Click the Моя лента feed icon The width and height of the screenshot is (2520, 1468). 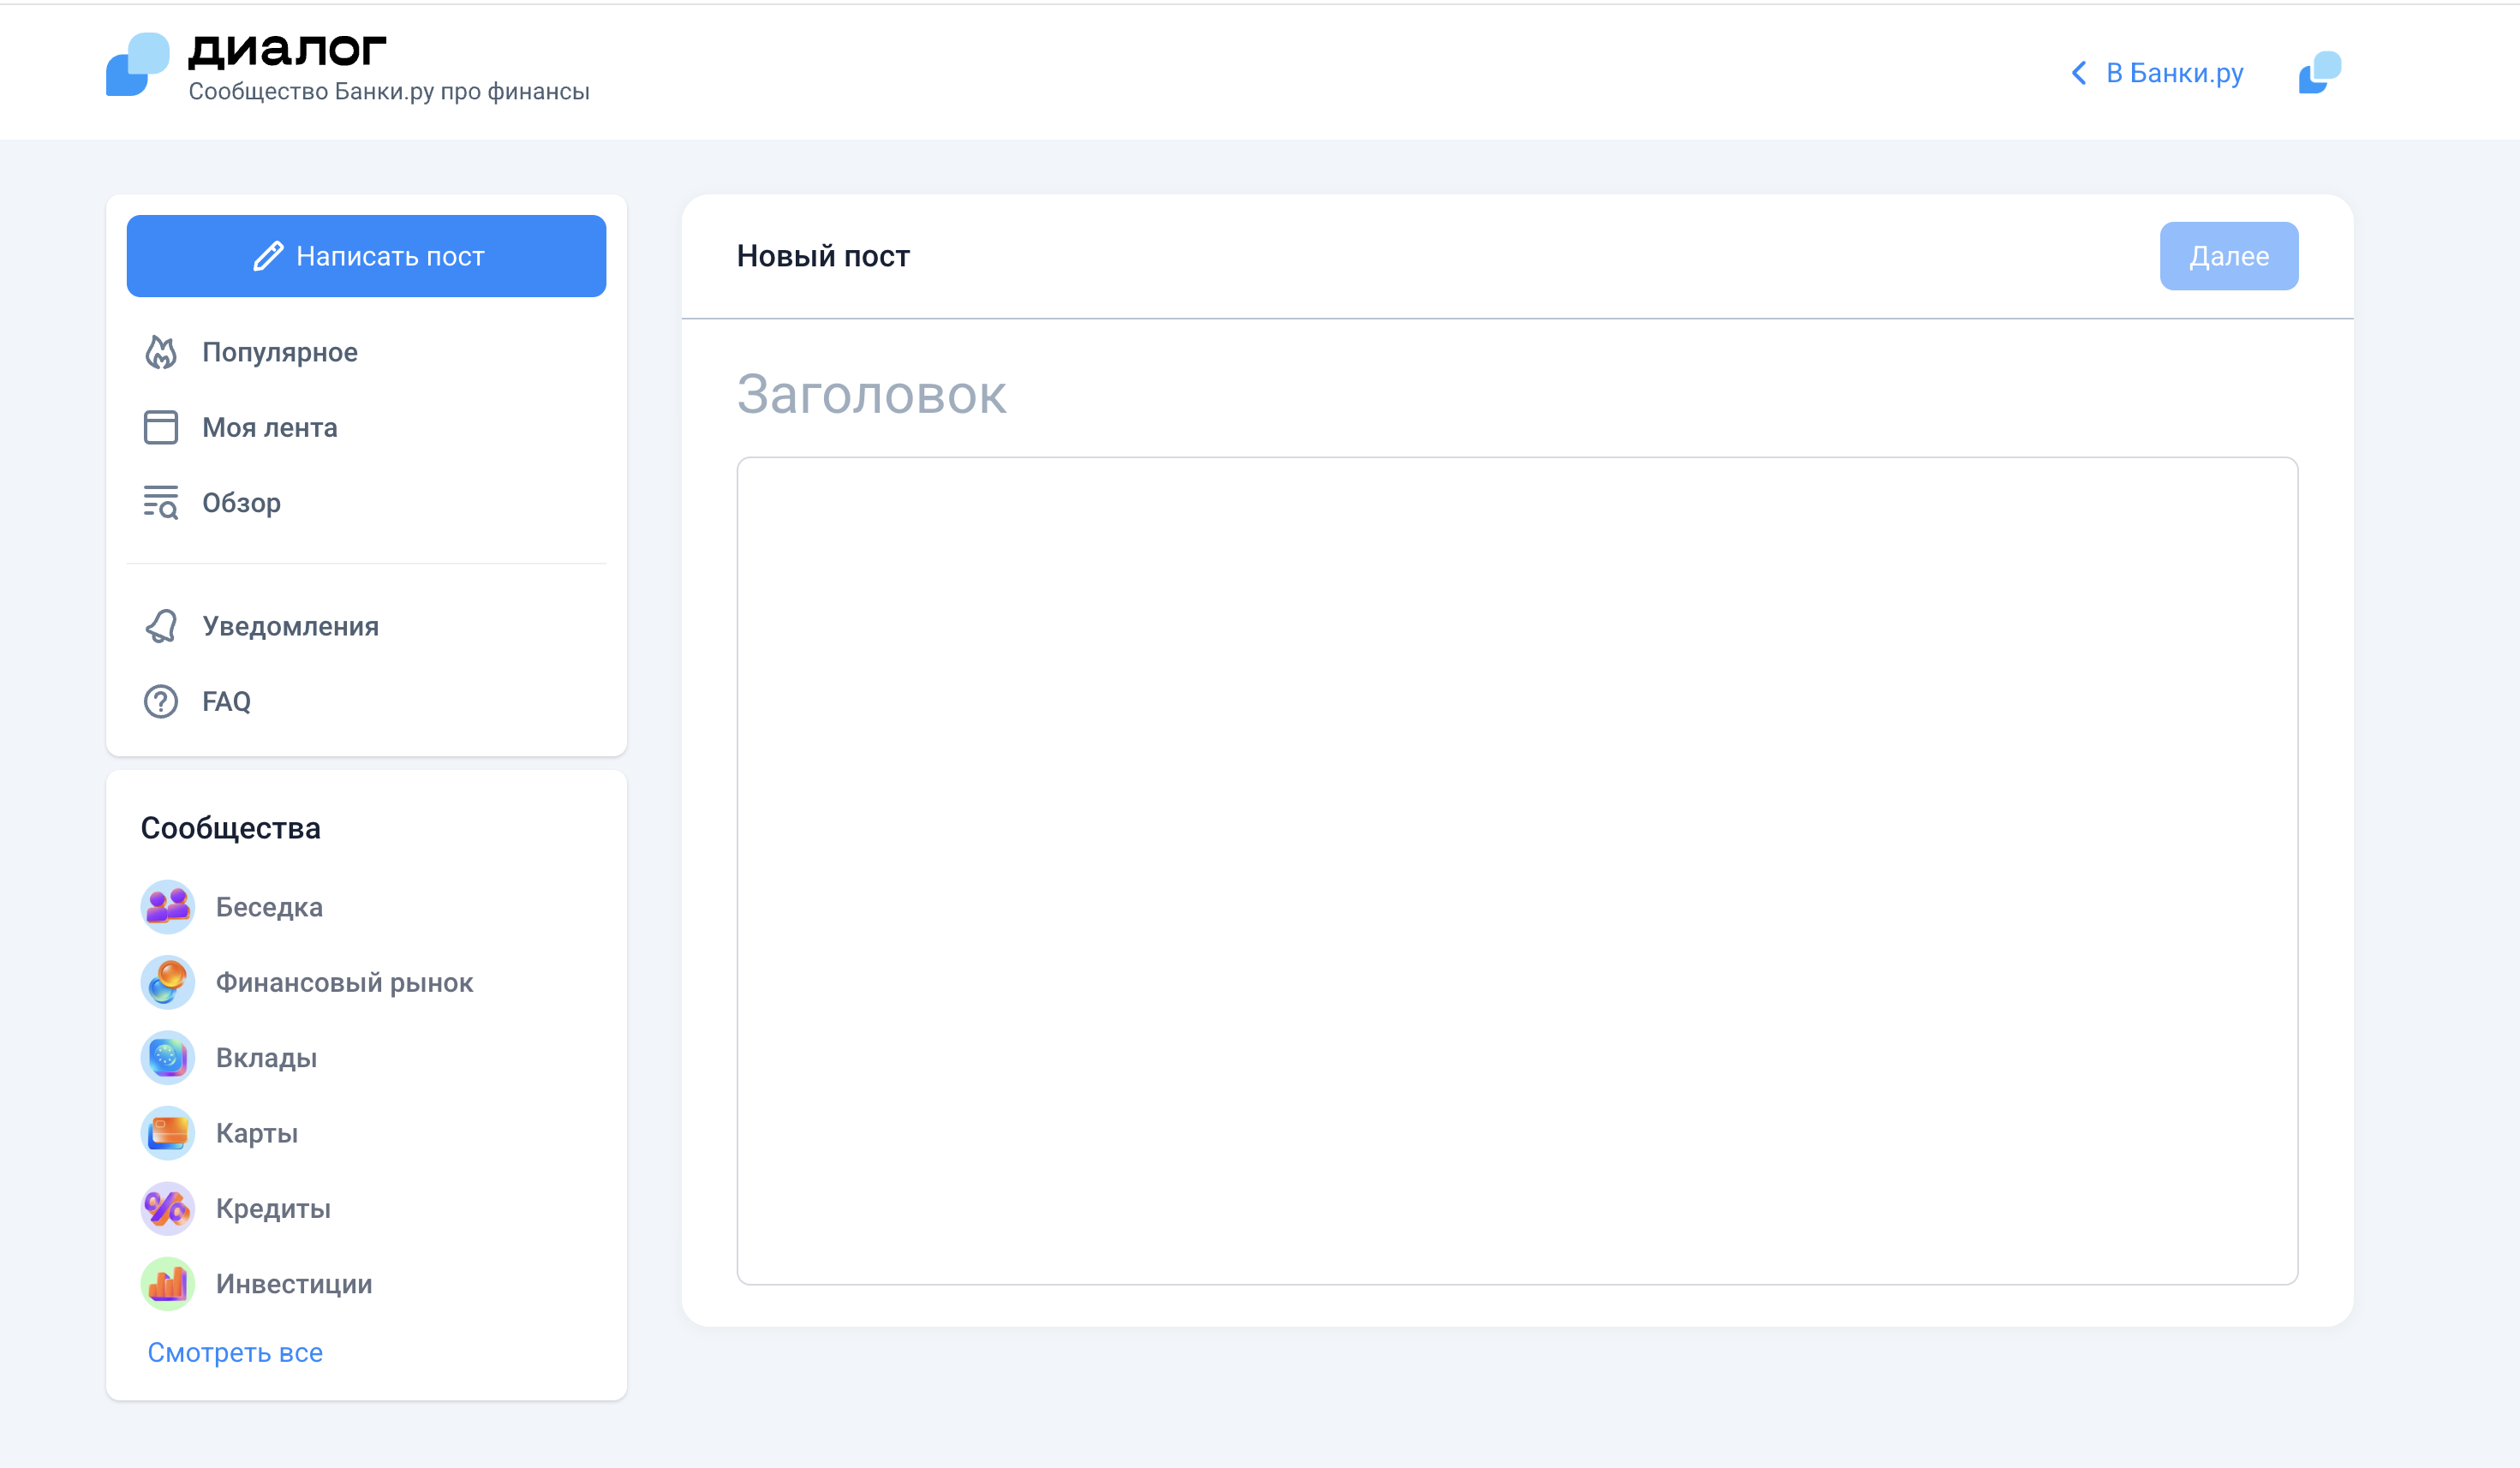[x=161, y=427]
